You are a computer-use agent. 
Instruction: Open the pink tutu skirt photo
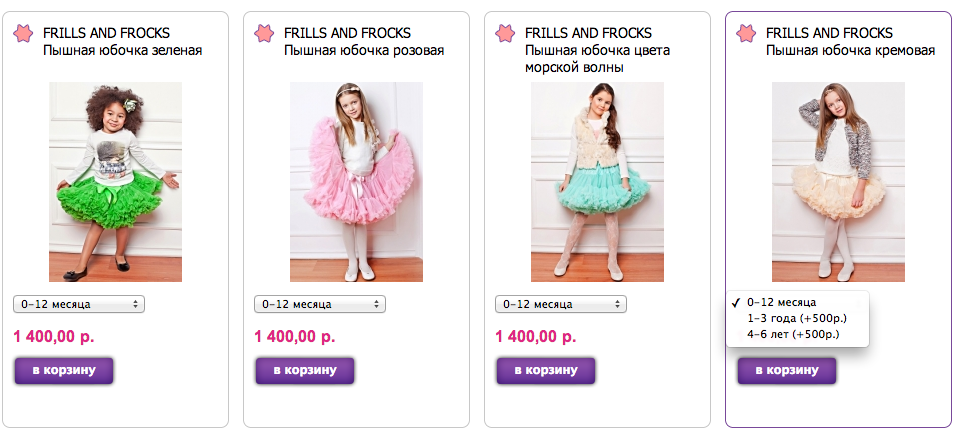click(x=356, y=182)
